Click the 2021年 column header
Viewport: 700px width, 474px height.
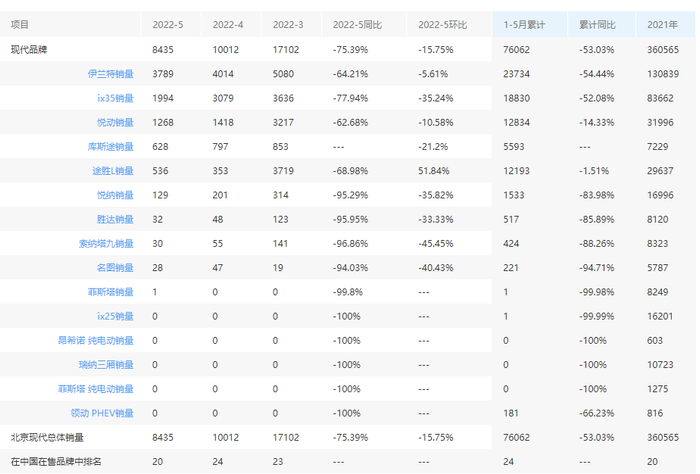coord(662,25)
